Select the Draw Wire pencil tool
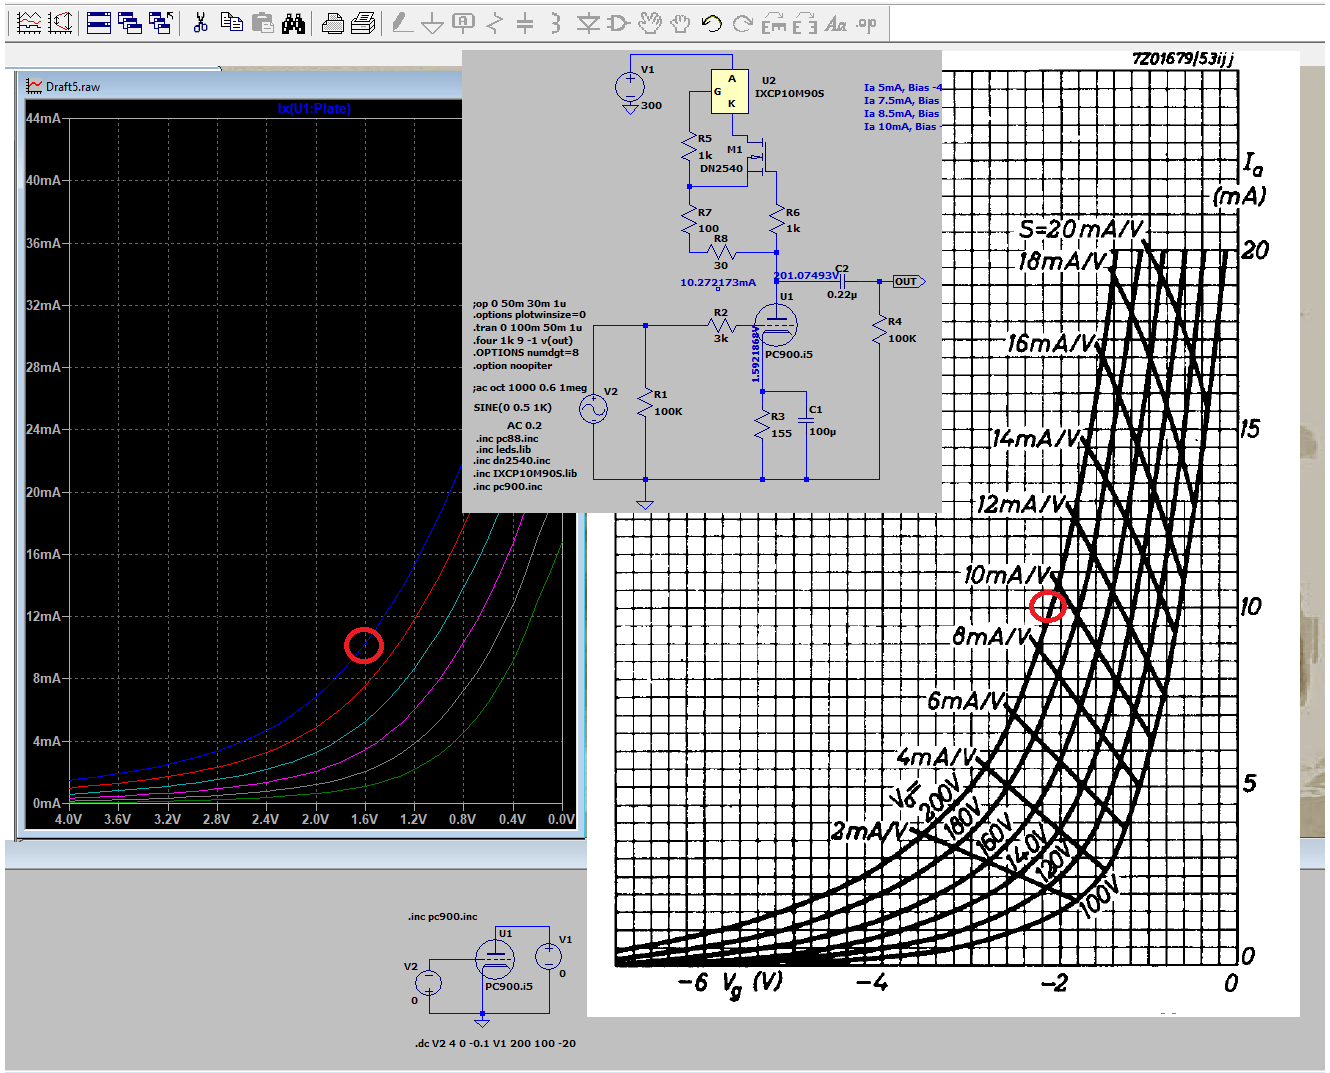The image size is (1330, 1073). click(x=402, y=22)
